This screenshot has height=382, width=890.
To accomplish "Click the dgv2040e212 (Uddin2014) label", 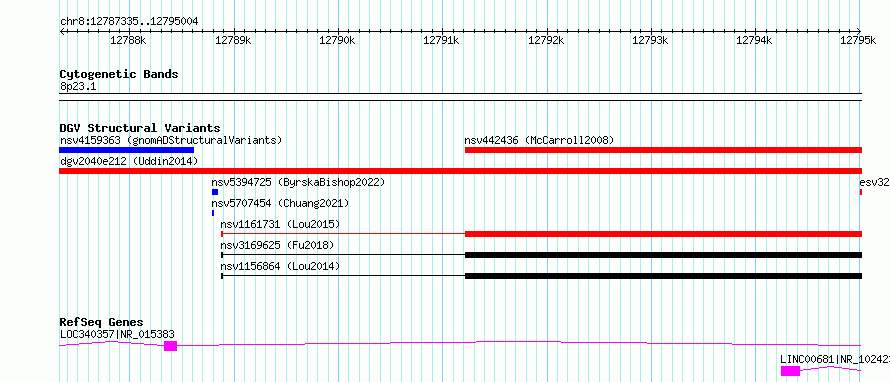I will coord(129,161).
